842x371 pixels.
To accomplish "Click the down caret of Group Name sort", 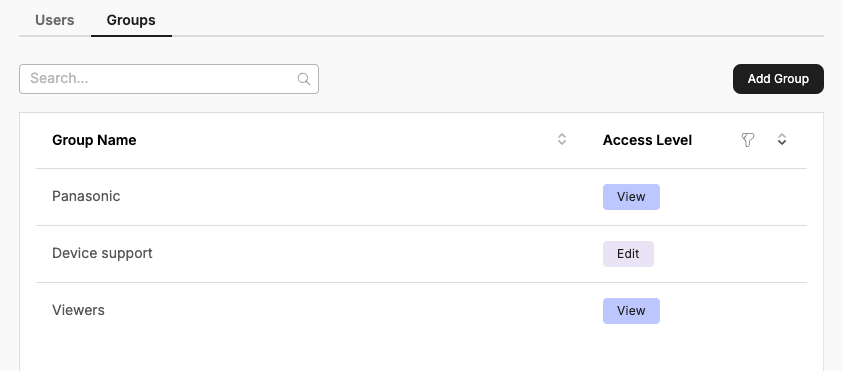I will pos(562,143).
